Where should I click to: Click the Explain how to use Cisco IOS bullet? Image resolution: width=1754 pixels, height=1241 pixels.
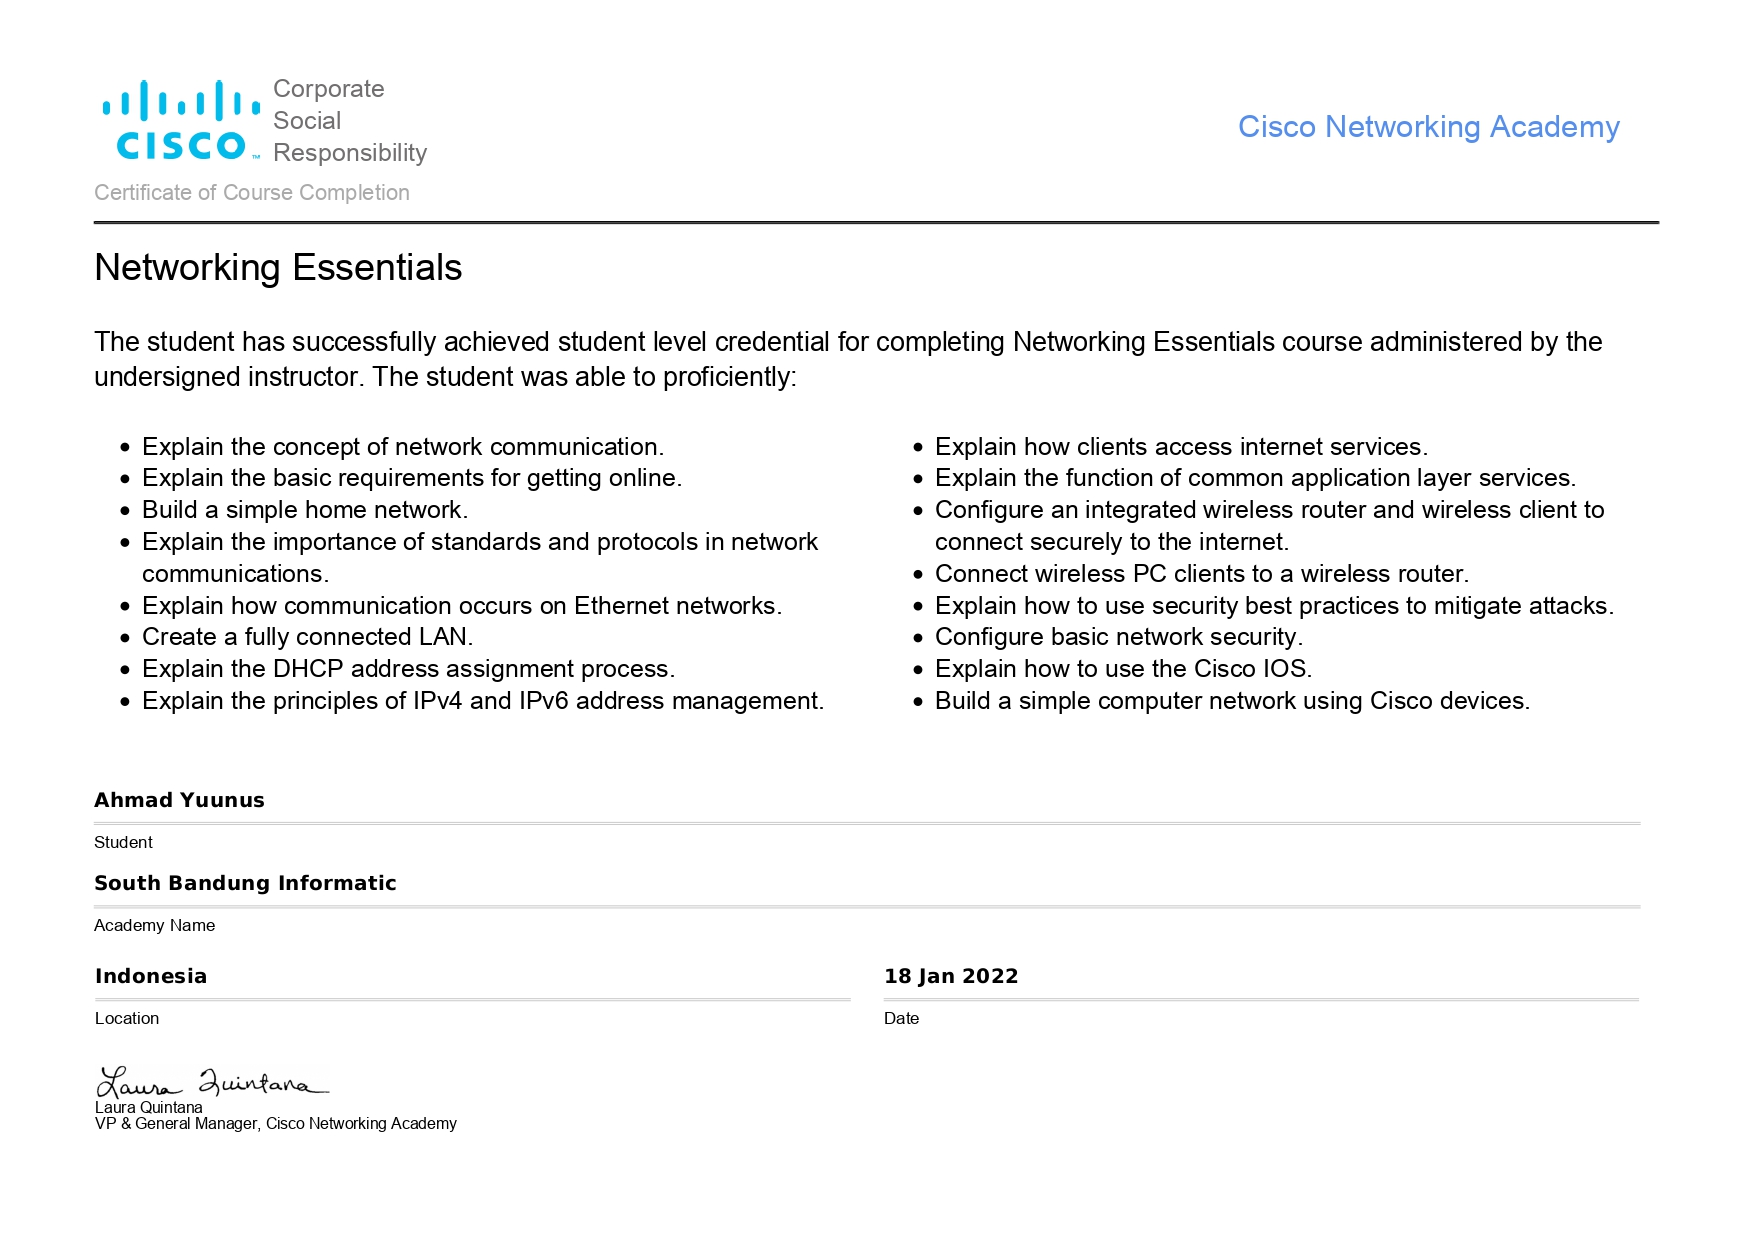(1123, 669)
